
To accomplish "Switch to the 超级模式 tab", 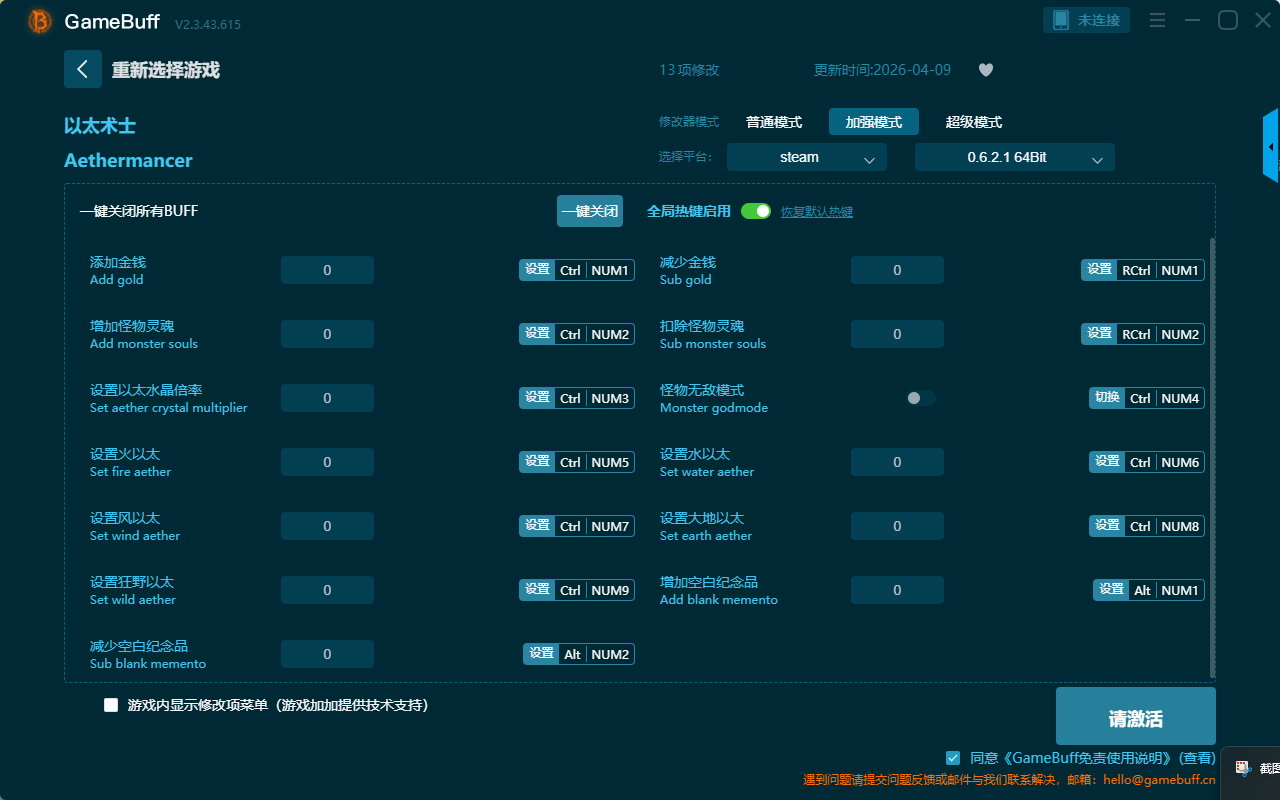I will click(974, 122).
